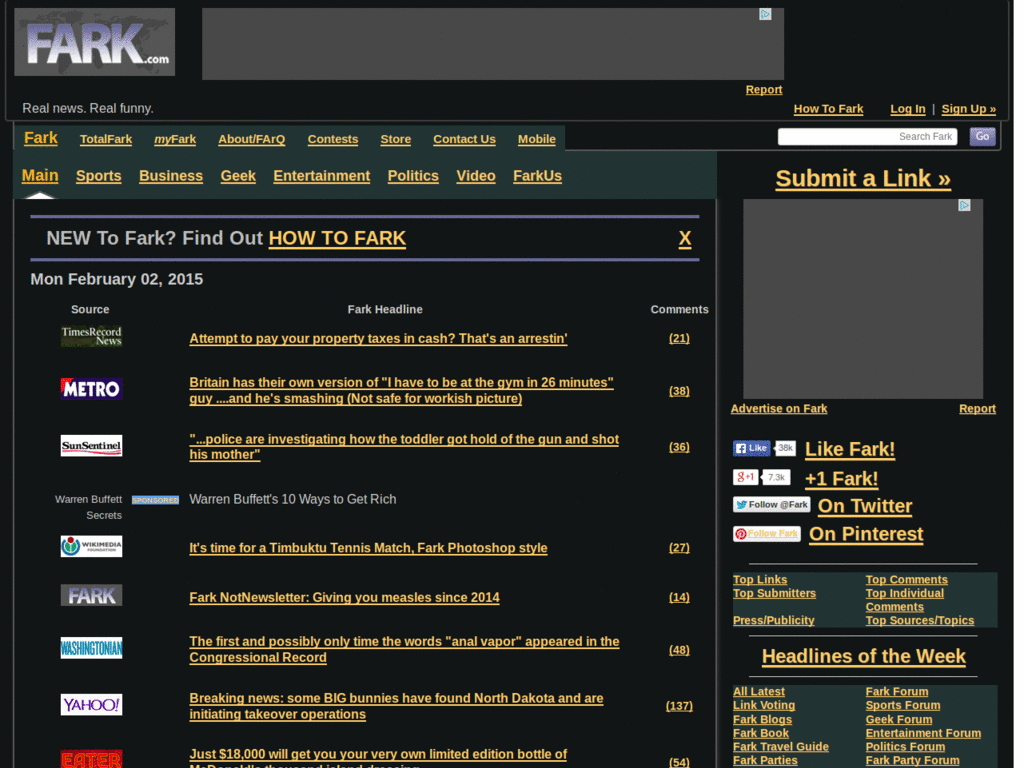This screenshot has width=1024, height=768.
Task: Open the Fark Forum link
Action: 897,692
